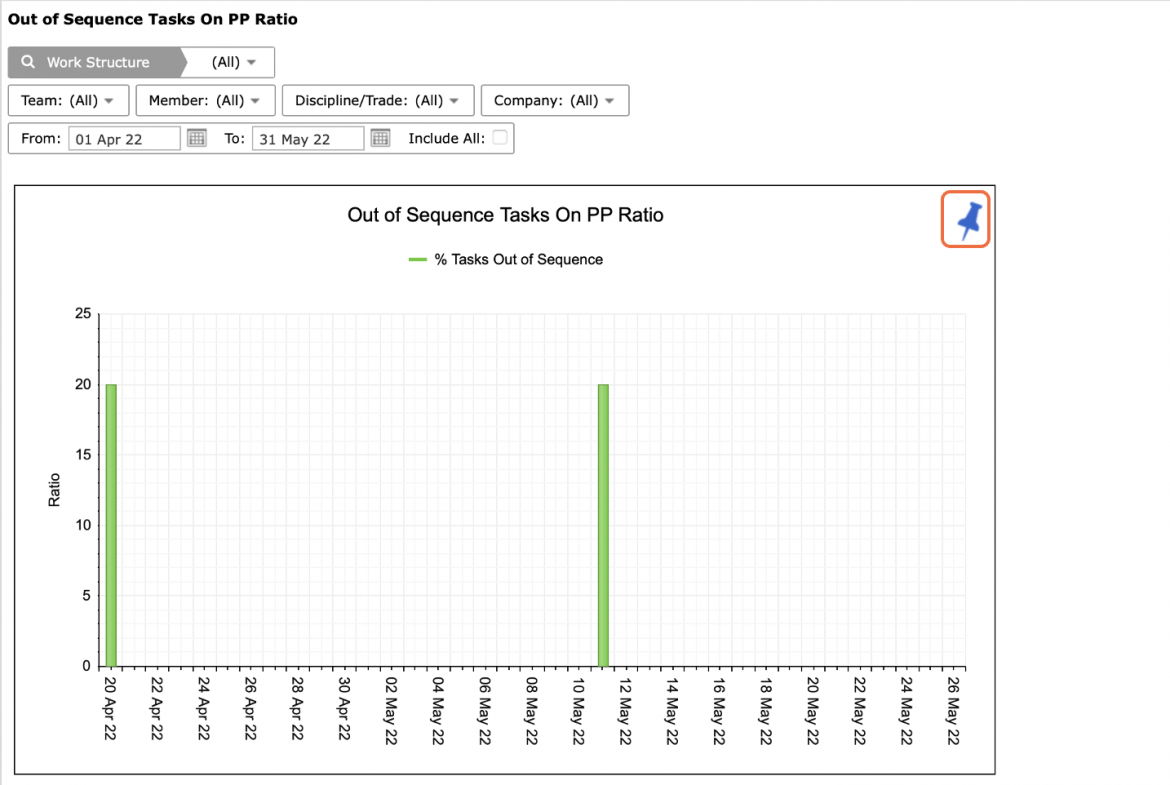
Task: Click the page heading Out of Sequence Tasks On PP Ratio
Action: click(153, 19)
